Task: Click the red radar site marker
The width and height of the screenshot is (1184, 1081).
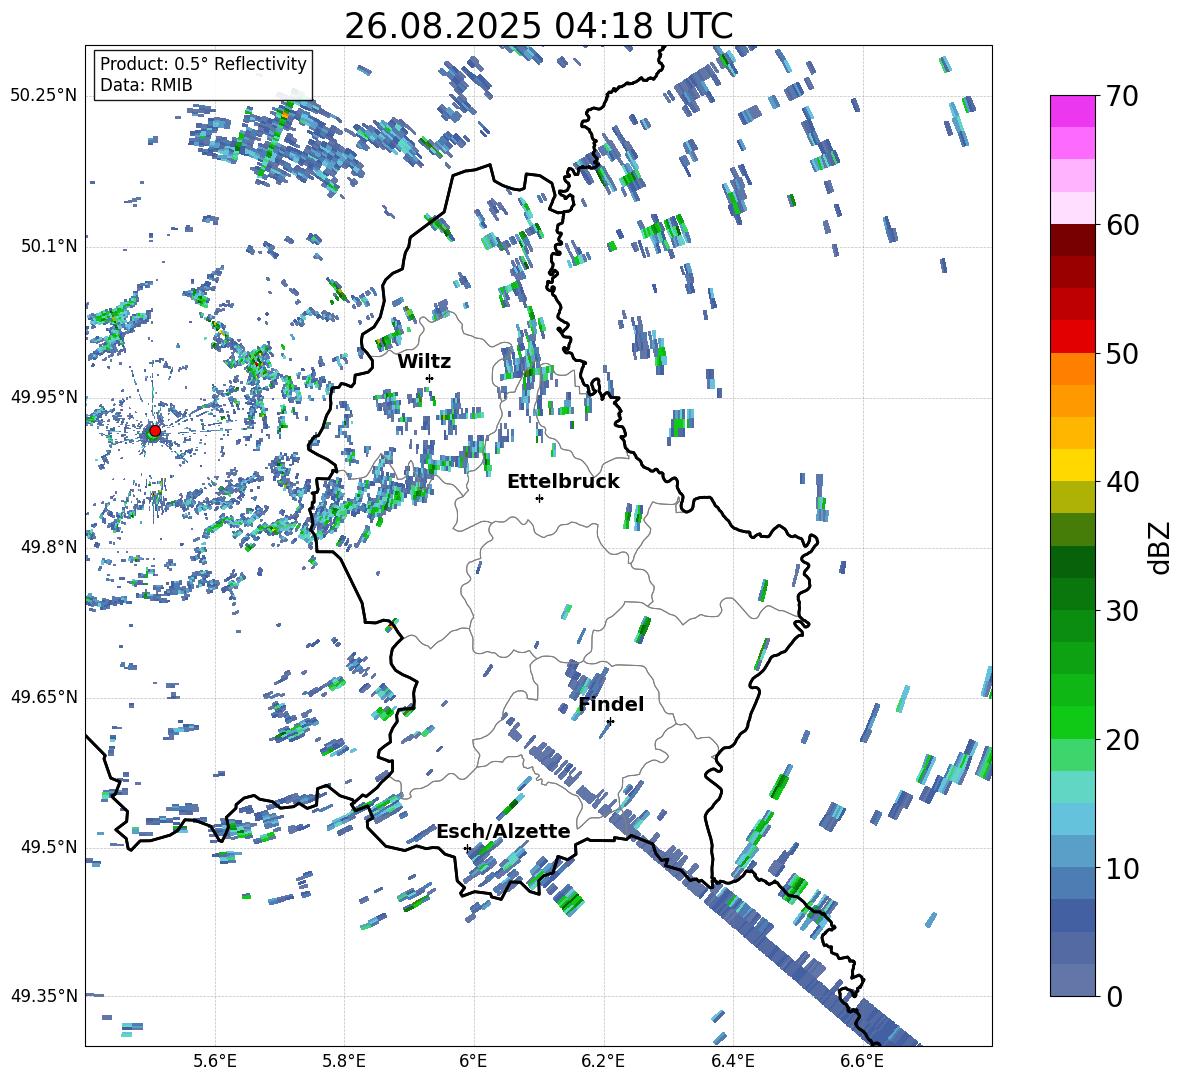Action: click(155, 430)
